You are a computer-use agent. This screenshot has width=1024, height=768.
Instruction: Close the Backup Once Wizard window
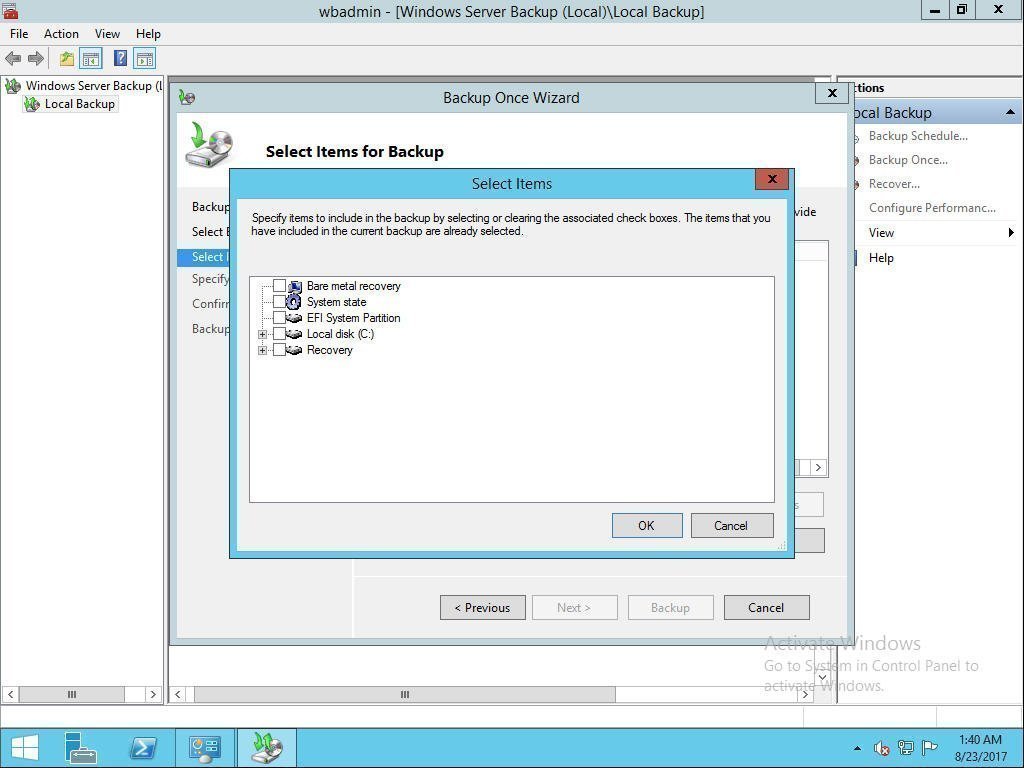click(832, 93)
